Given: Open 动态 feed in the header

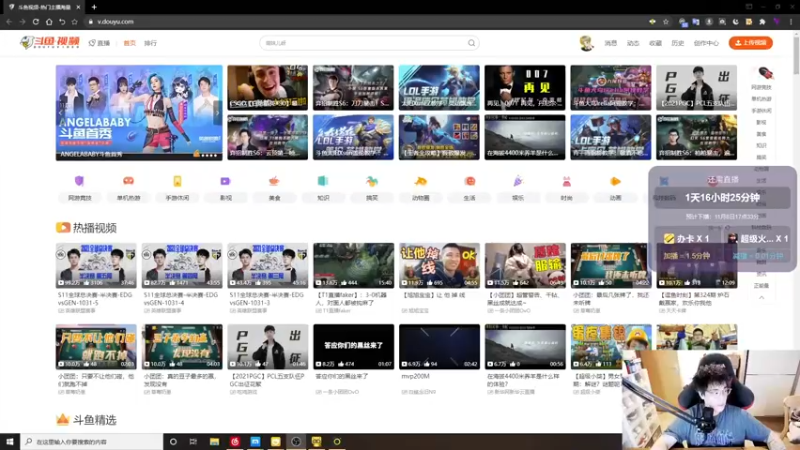Looking at the screenshot, I should coord(633,43).
